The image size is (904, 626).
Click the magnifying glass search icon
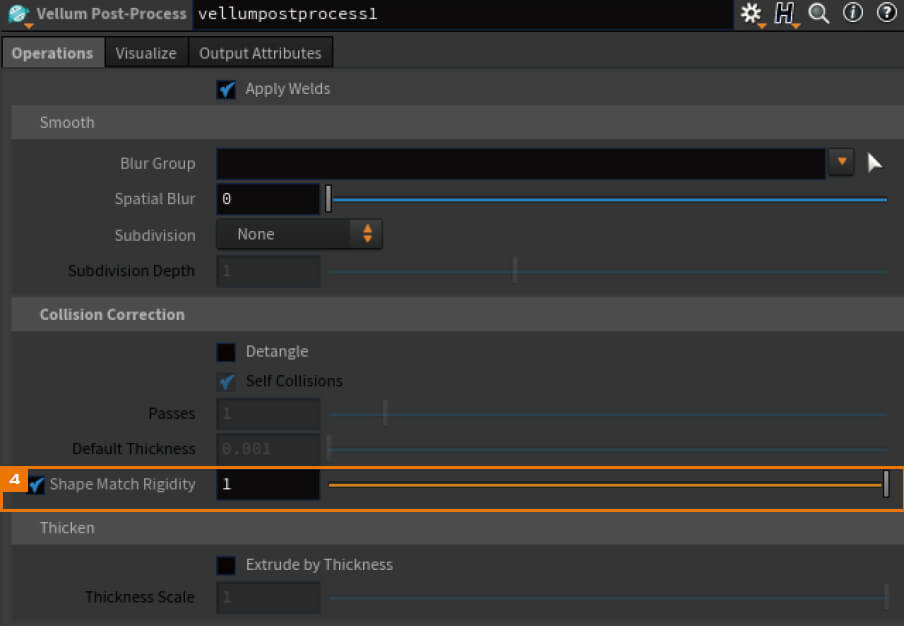click(x=819, y=13)
